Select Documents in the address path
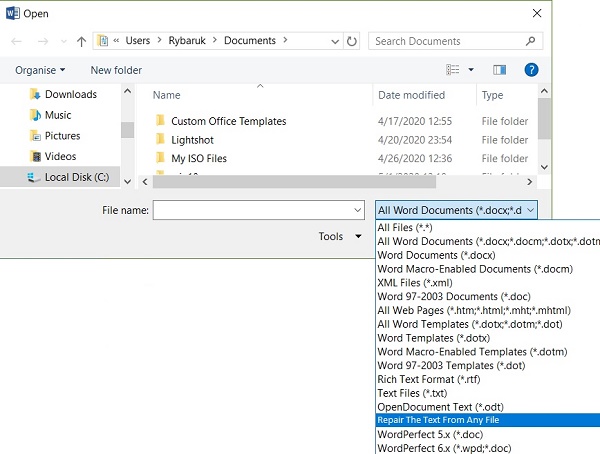The image size is (600, 454). tap(250, 41)
